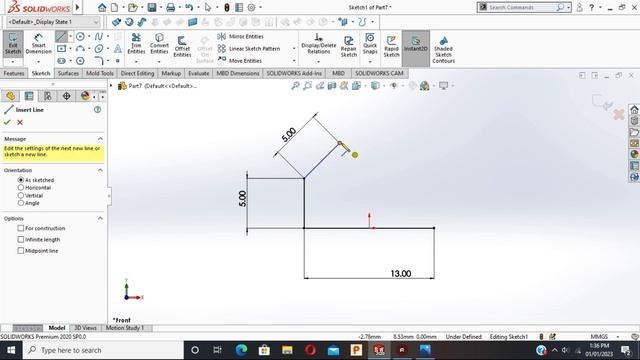This screenshot has height=360, width=640.
Task: Open Display/Delete Relations tool
Action: click(318, 44)
